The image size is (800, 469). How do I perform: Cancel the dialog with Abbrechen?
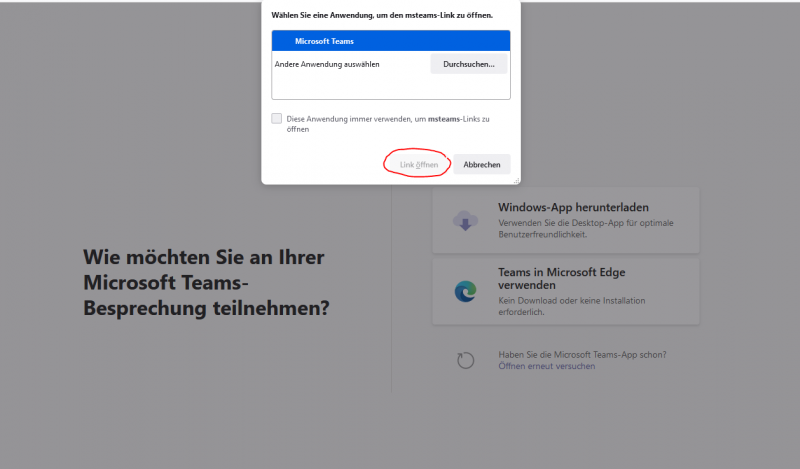(482, 164)
